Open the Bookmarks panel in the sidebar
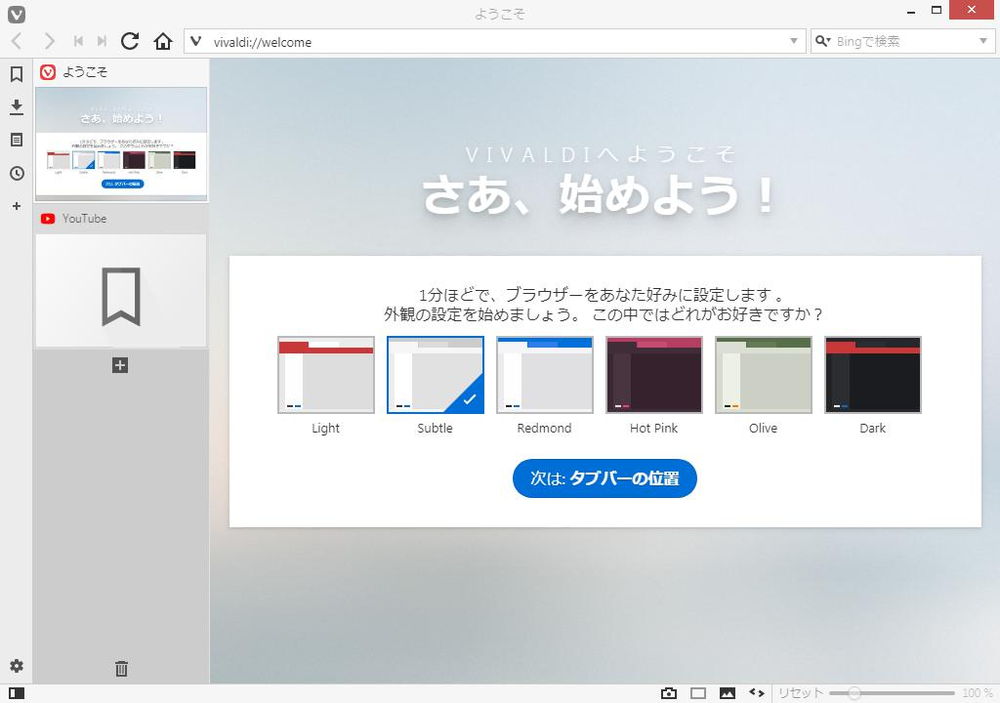Screen dimensions: 1000x703 [x=16, y=74]
